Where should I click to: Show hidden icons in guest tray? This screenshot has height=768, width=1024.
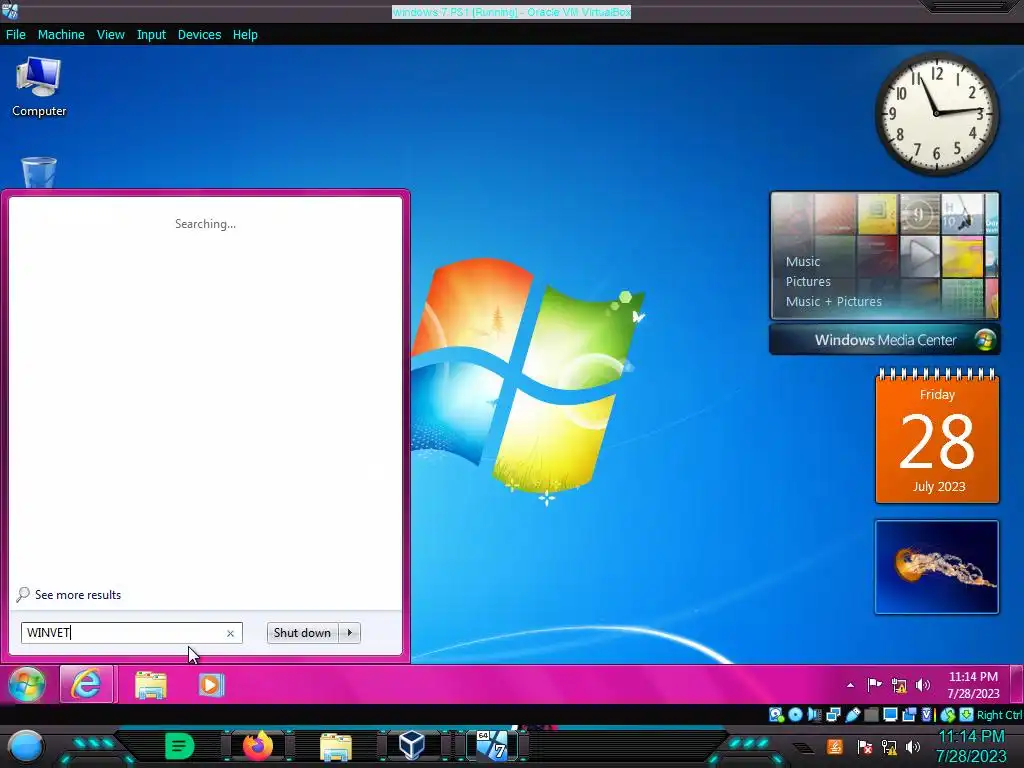coord(850,685)
